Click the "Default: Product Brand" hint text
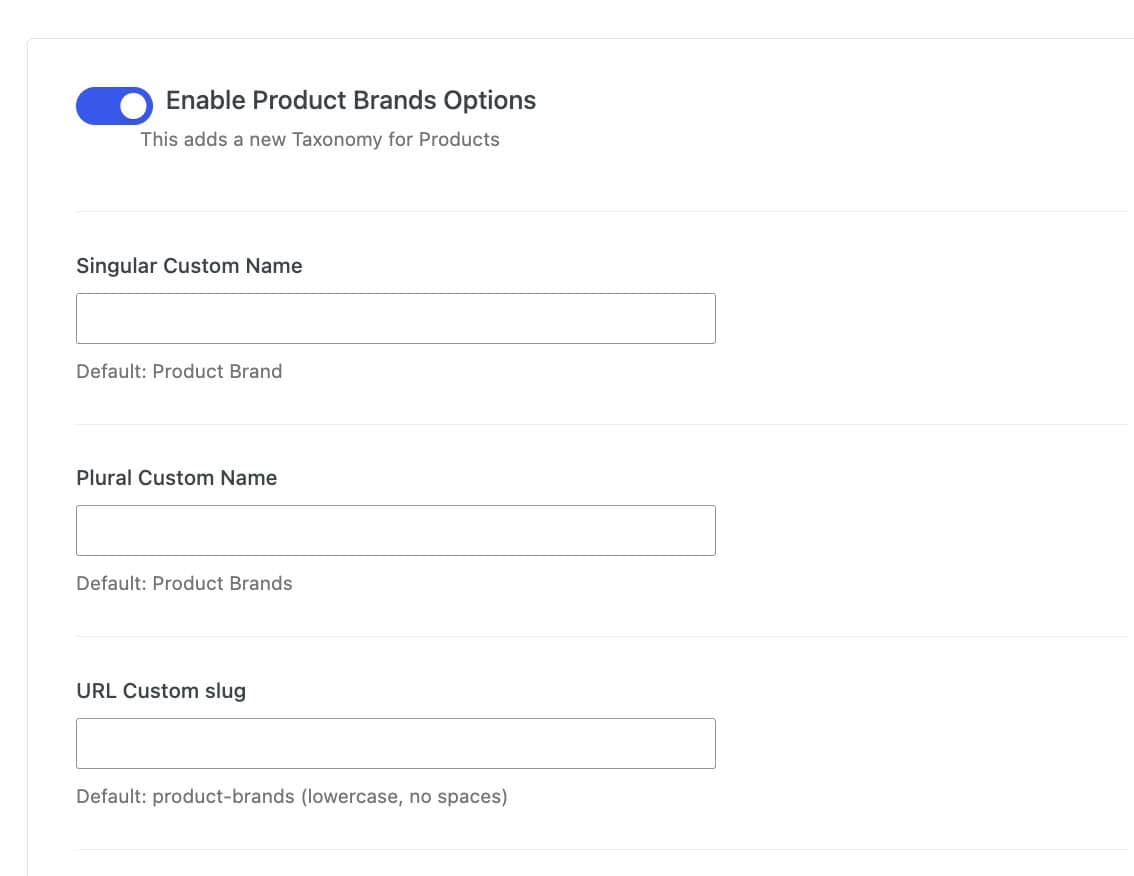1134x876 pixels. 179,371
